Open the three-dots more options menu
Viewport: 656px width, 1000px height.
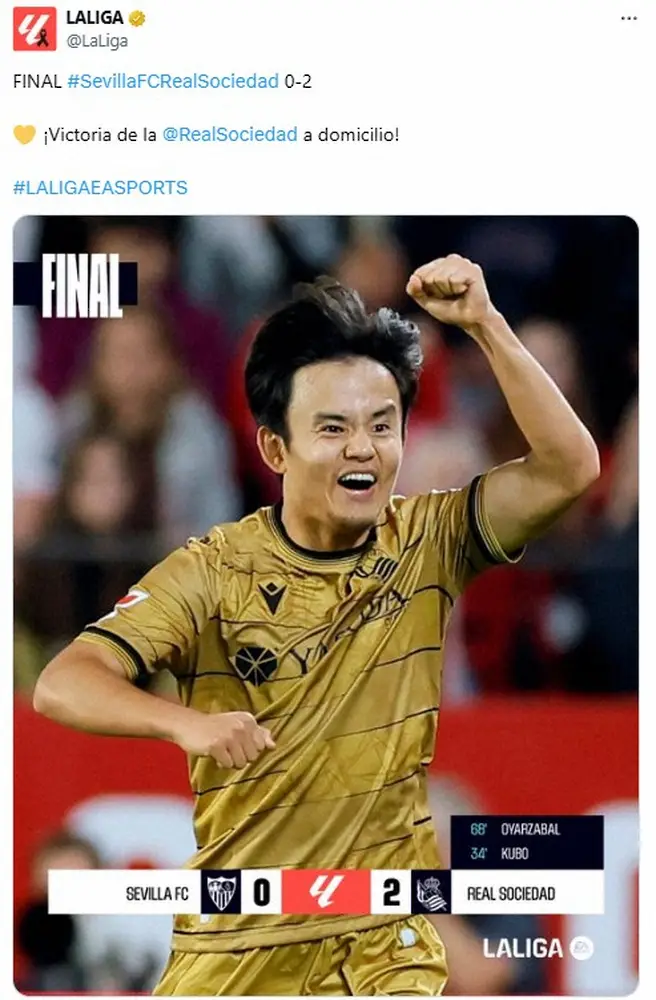[629, 18]
